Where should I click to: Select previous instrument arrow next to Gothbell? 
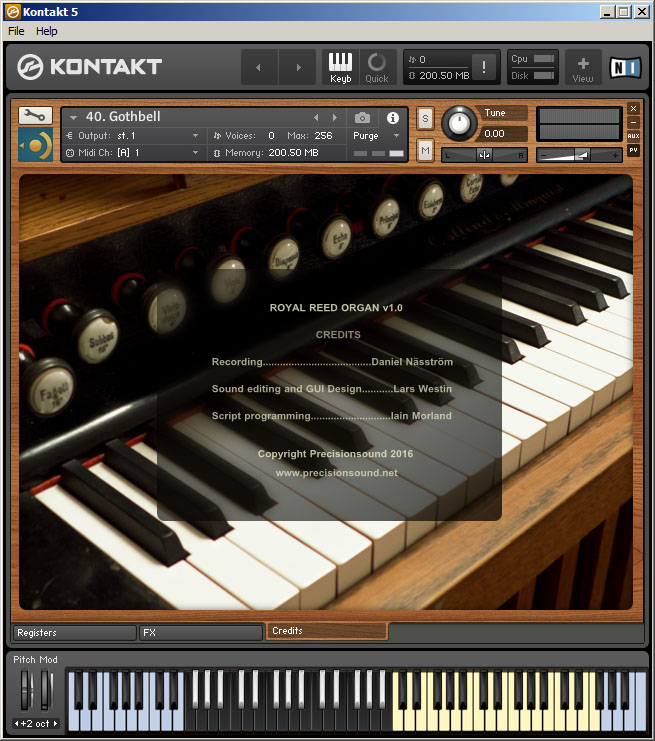tap(316, 117)
